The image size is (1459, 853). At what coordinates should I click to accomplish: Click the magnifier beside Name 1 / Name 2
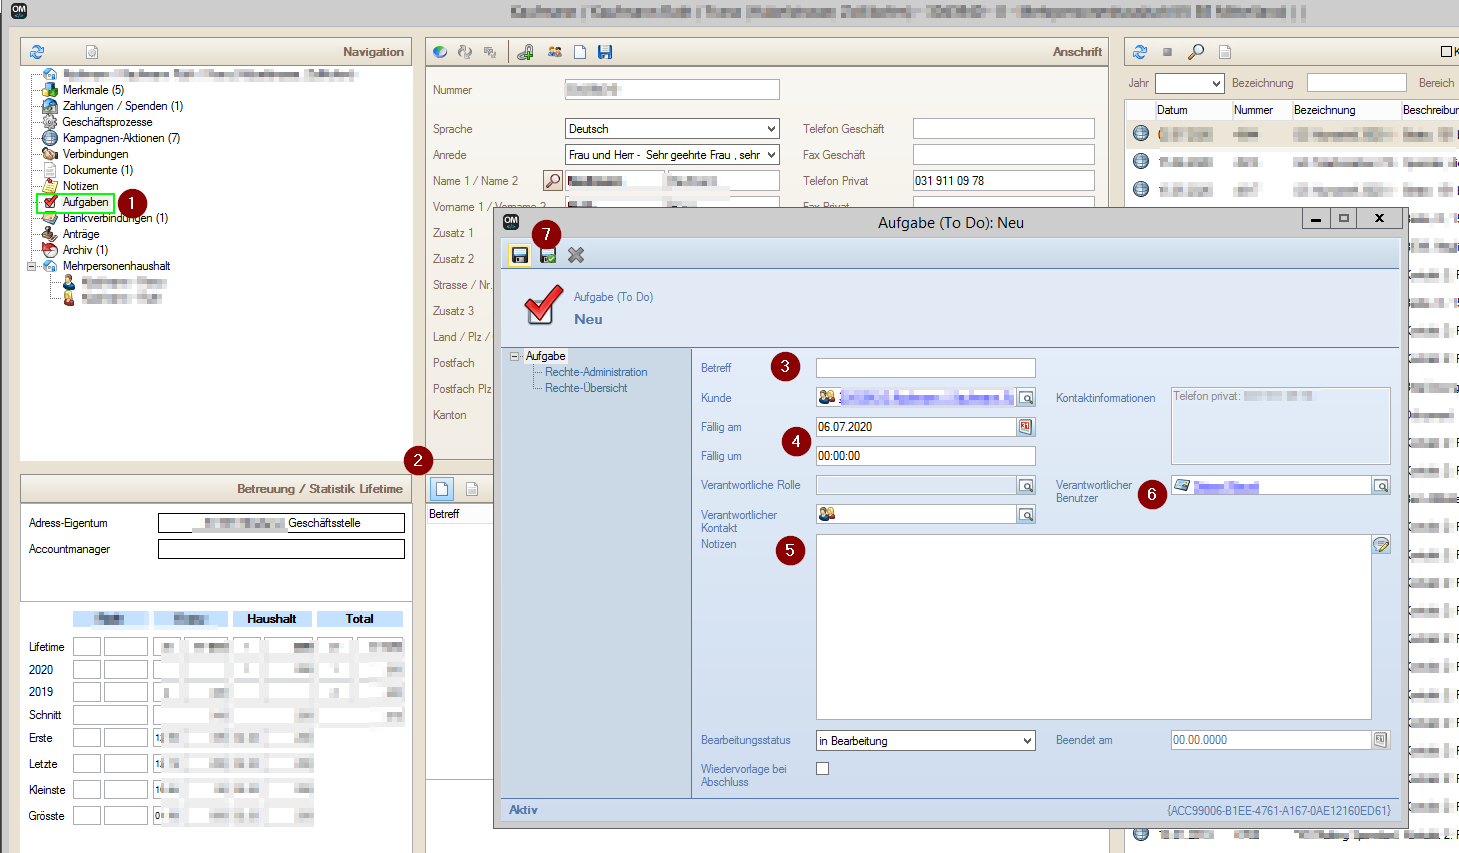pyautogui.click(x=552, y=181)
